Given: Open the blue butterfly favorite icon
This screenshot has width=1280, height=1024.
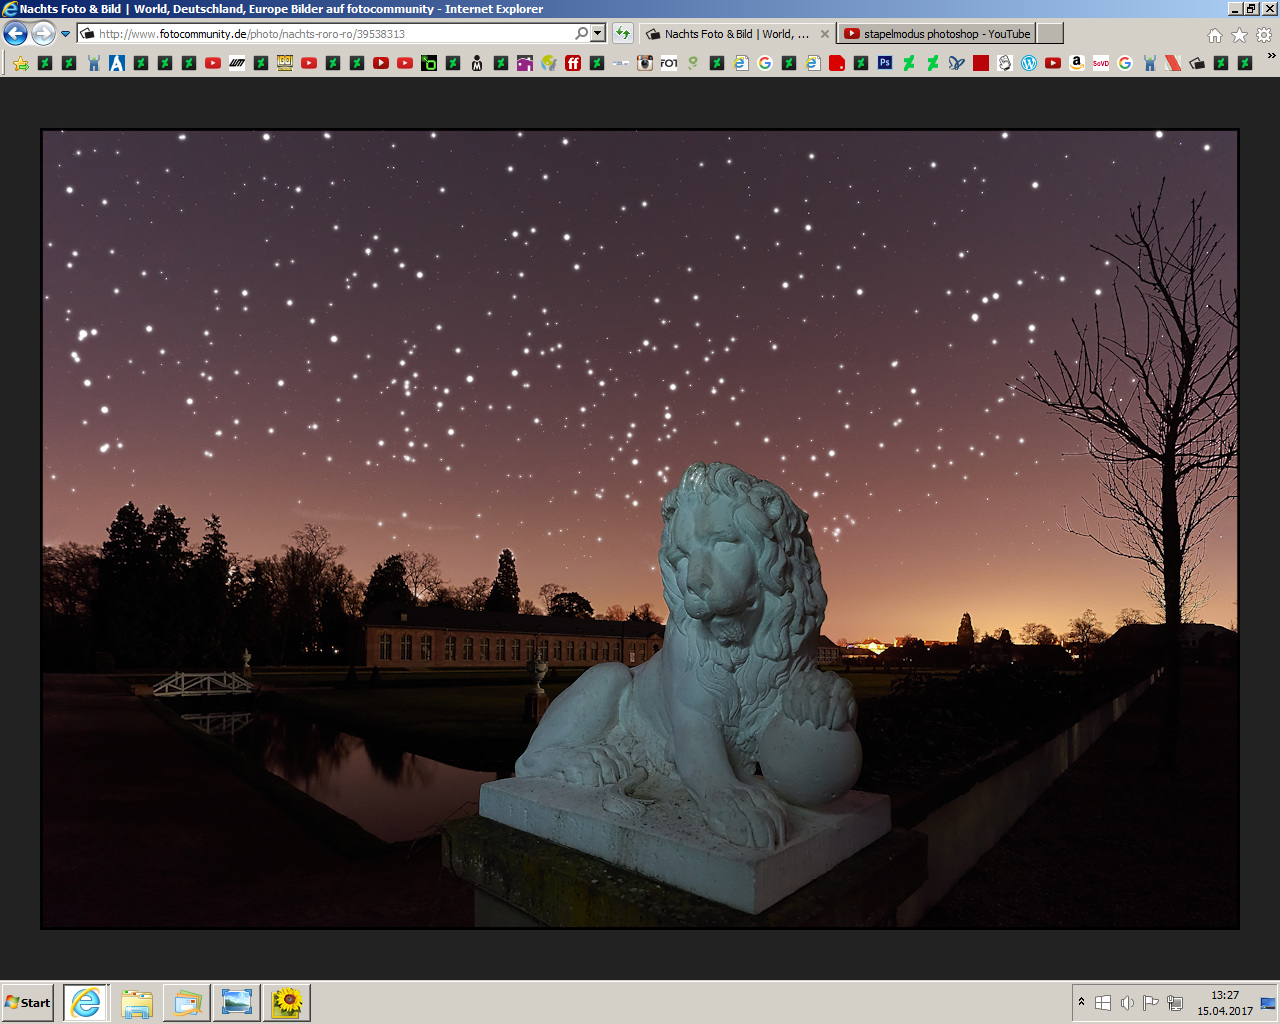Looking at the screenshot, I should 957,63.
